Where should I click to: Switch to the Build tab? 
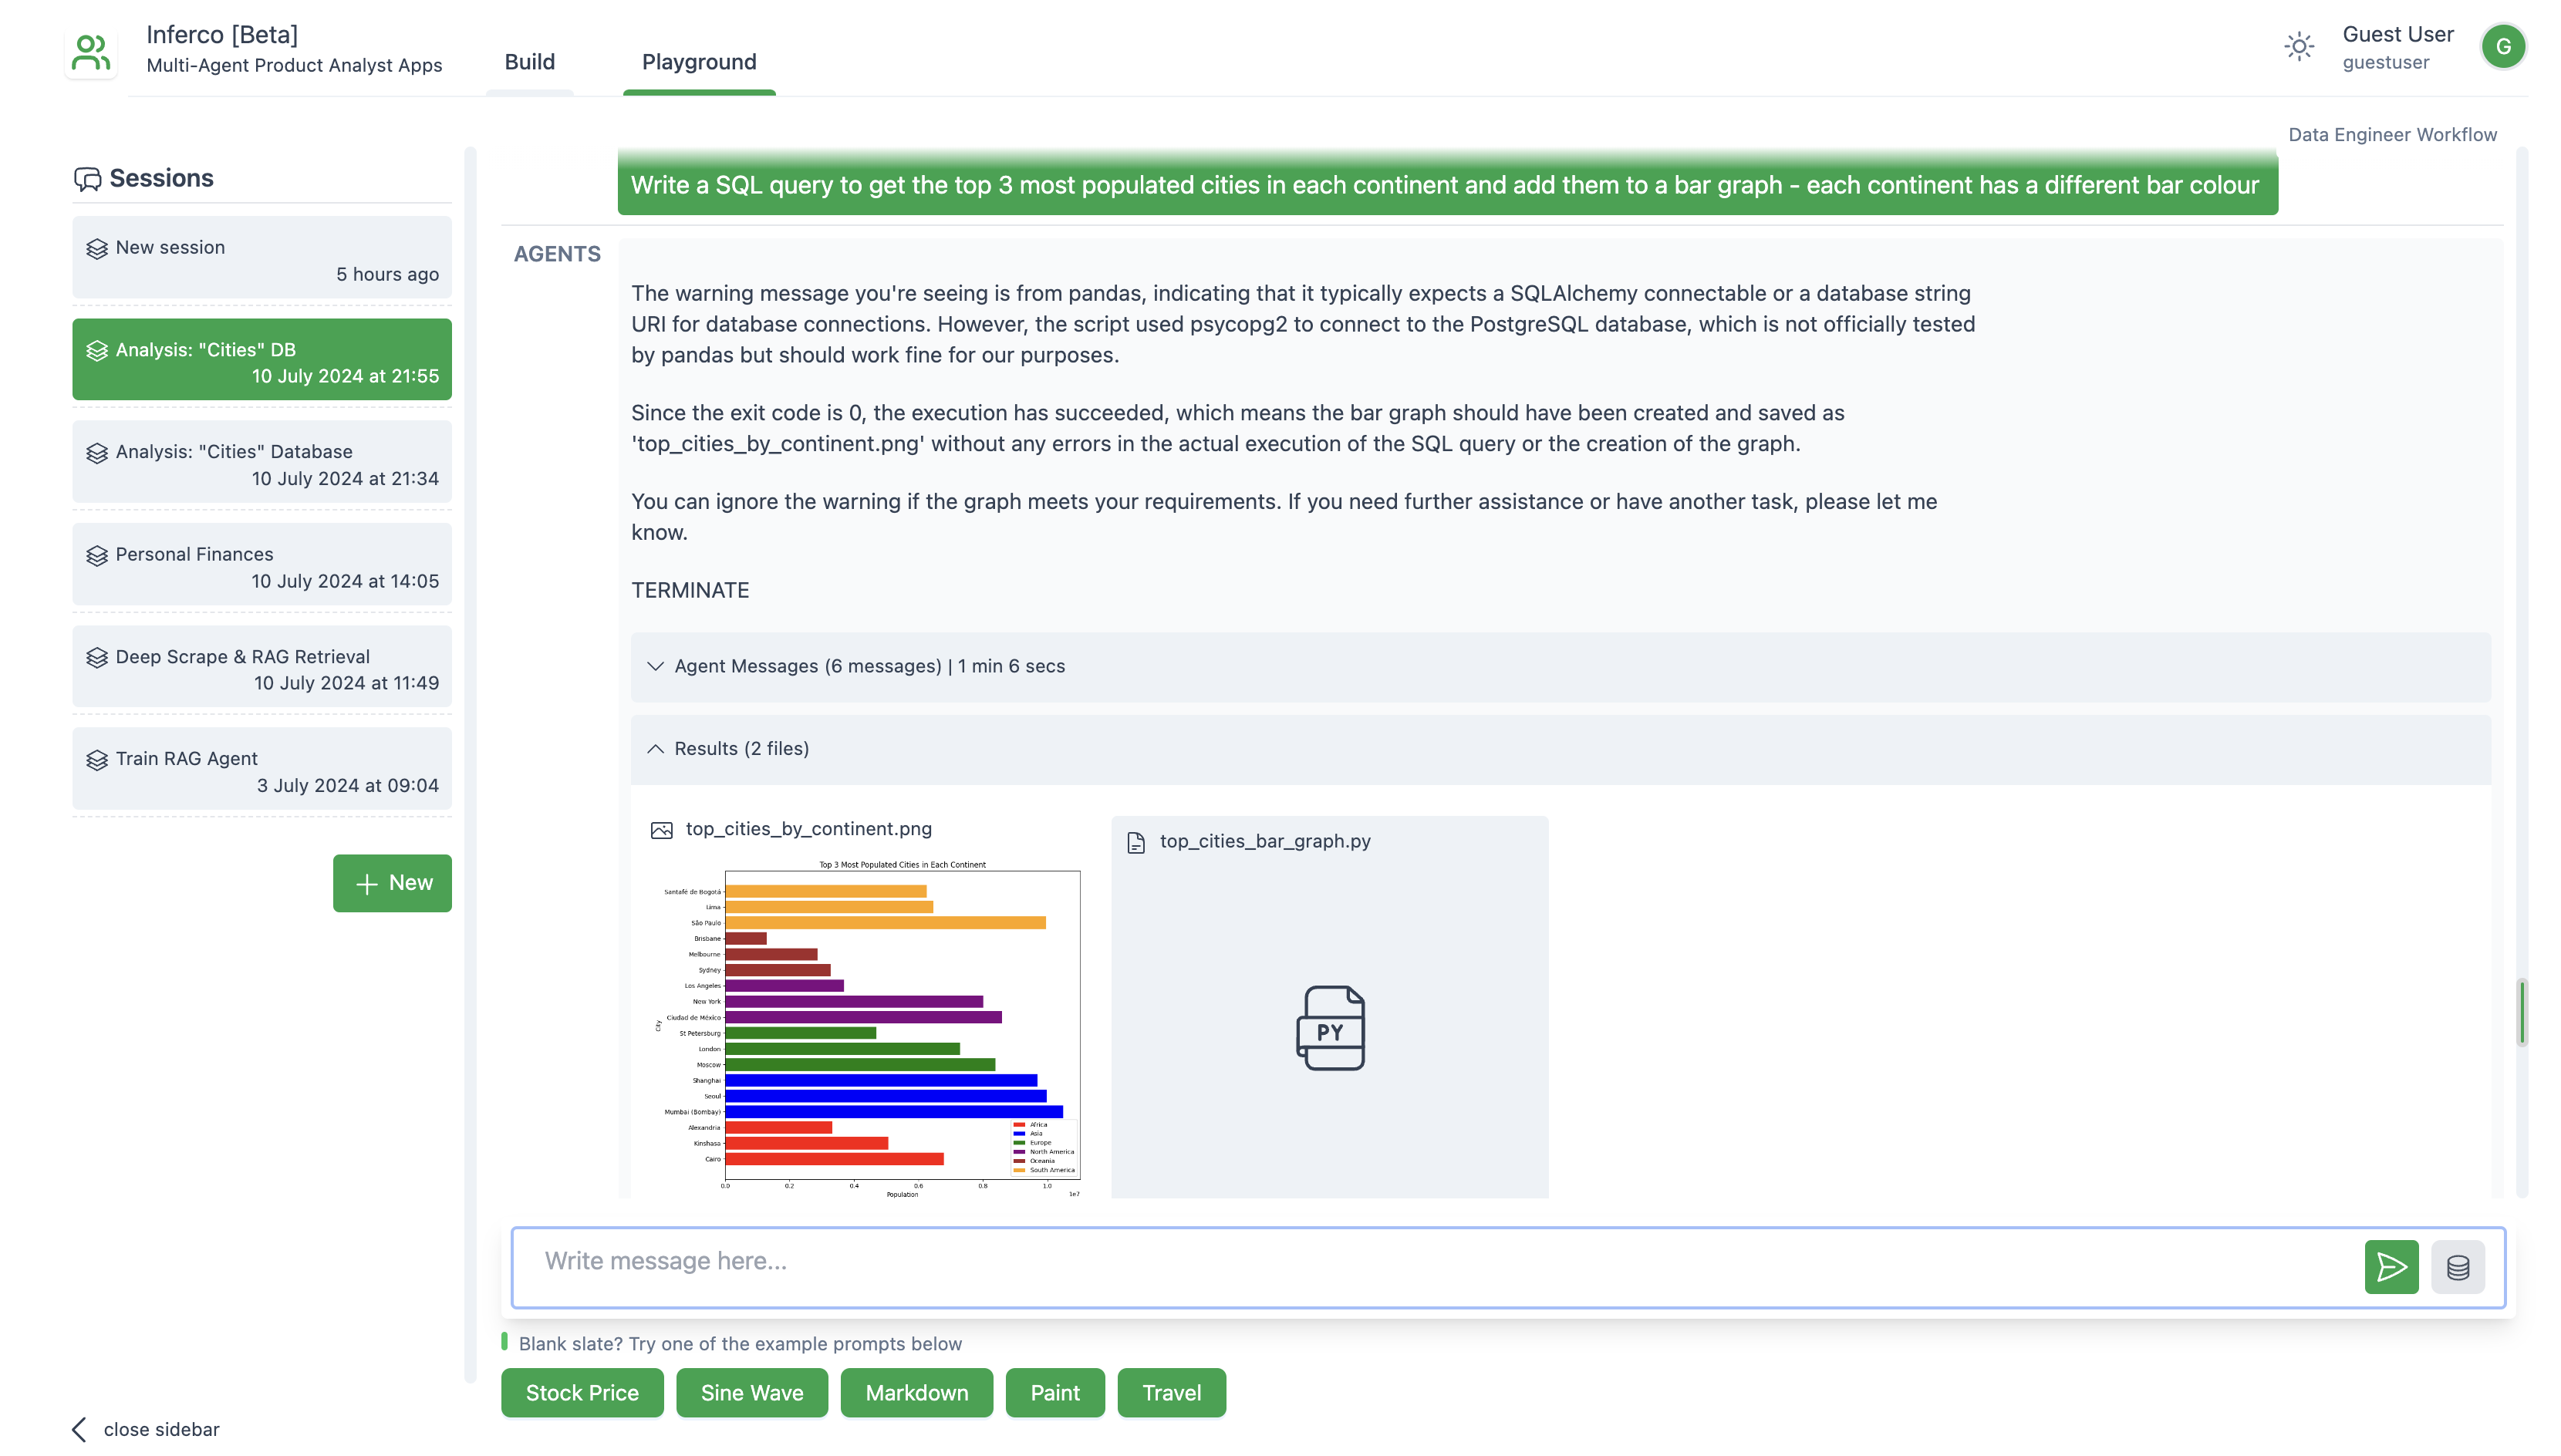[x=529, y=62]
